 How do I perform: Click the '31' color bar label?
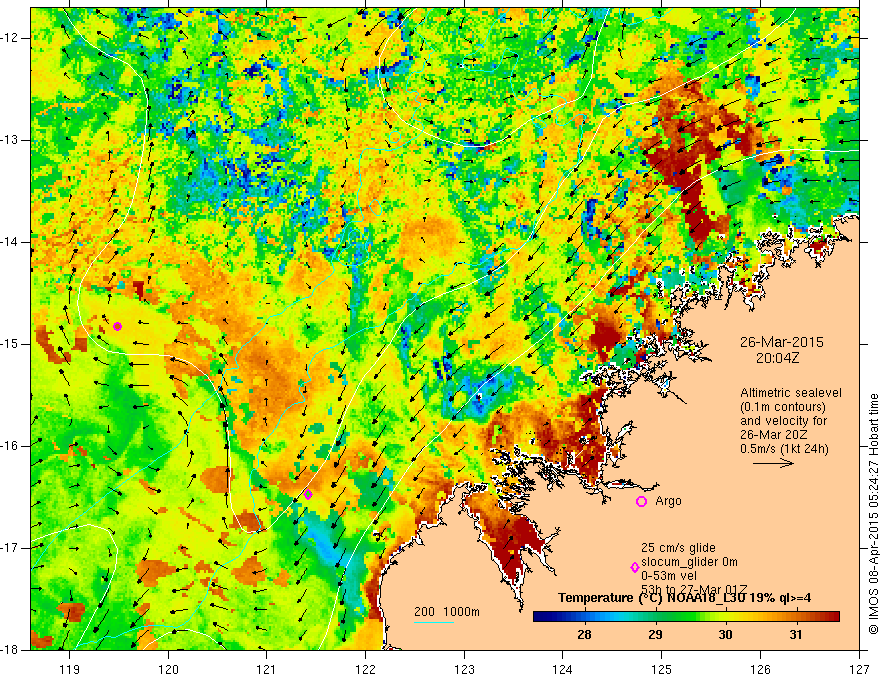tap(796, 635)
